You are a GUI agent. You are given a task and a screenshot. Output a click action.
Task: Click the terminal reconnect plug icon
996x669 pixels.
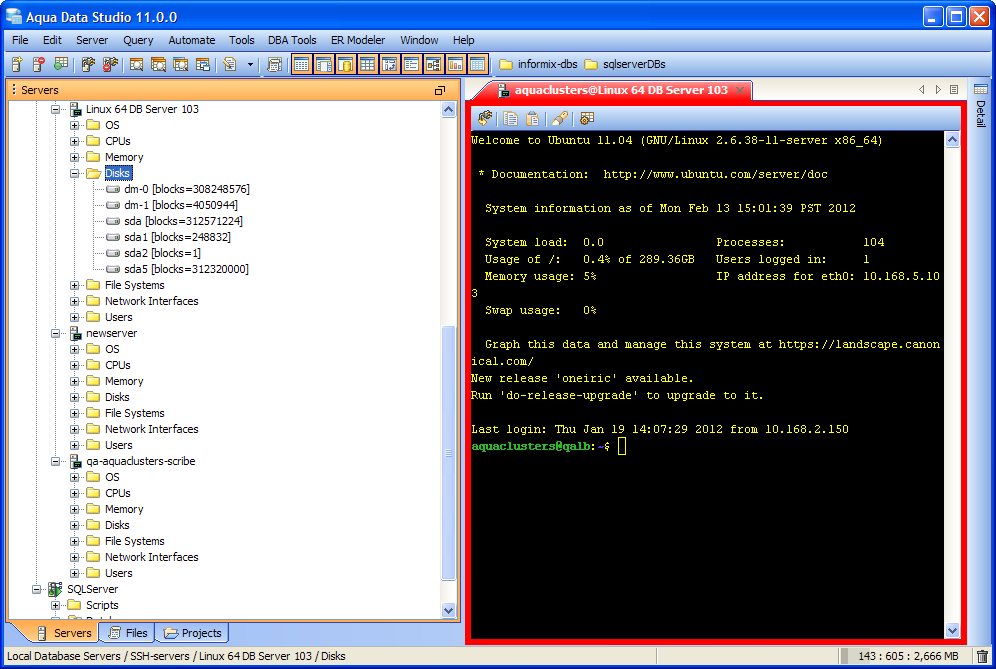(485, 118)
